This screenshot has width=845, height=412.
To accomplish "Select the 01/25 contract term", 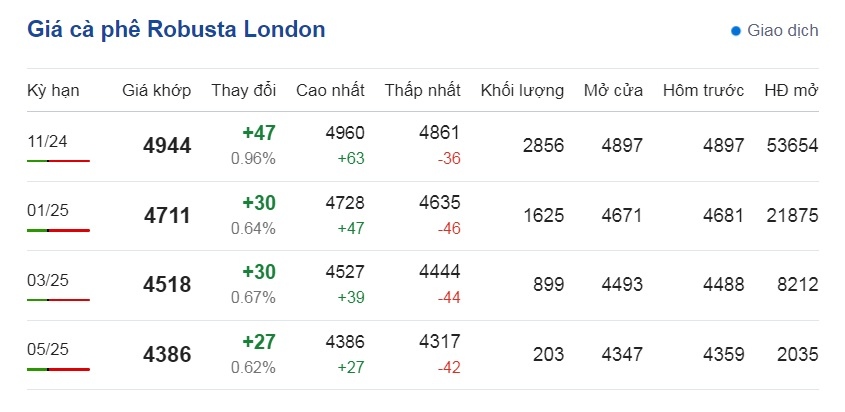I will coord(47,211).
